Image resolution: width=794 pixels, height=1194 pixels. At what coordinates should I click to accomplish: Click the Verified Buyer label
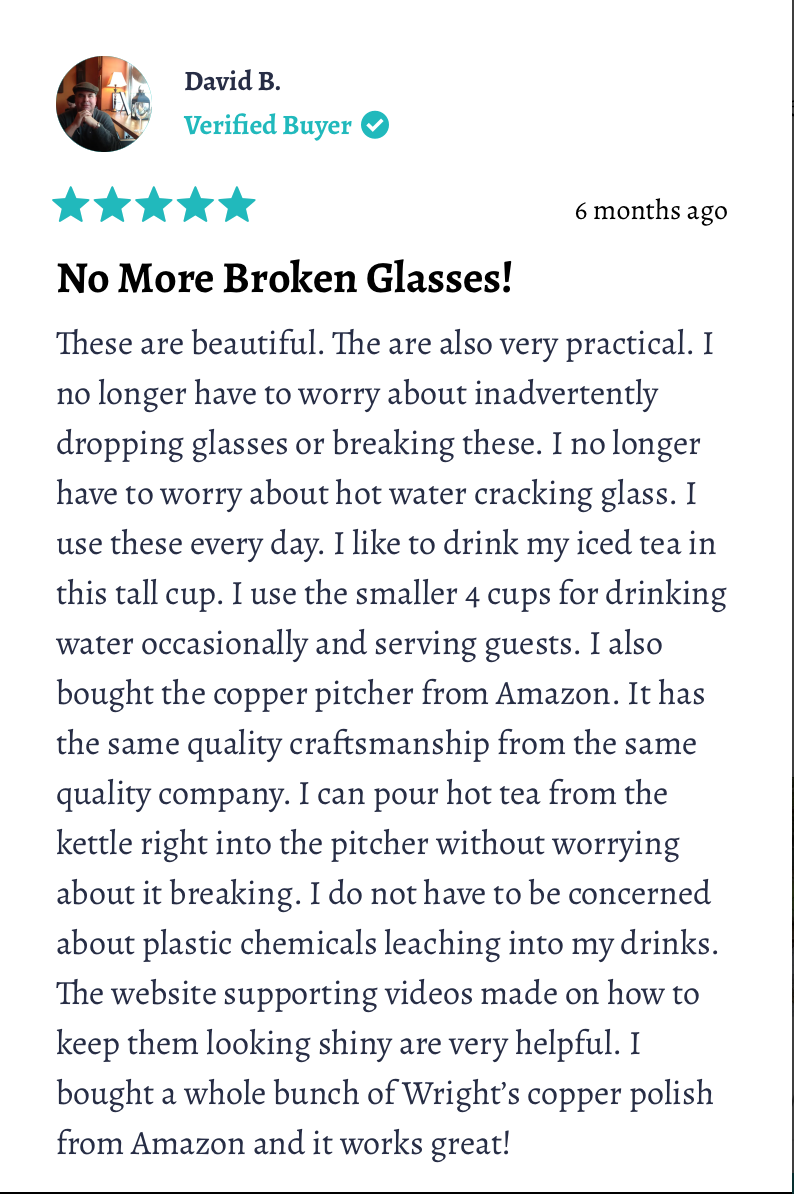(x=268, y=126)
